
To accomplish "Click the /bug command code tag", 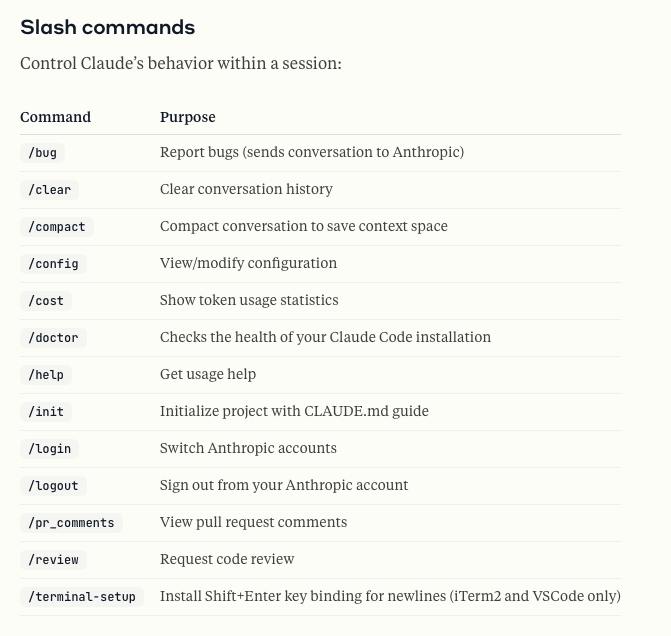I will (x=42, y=153).
